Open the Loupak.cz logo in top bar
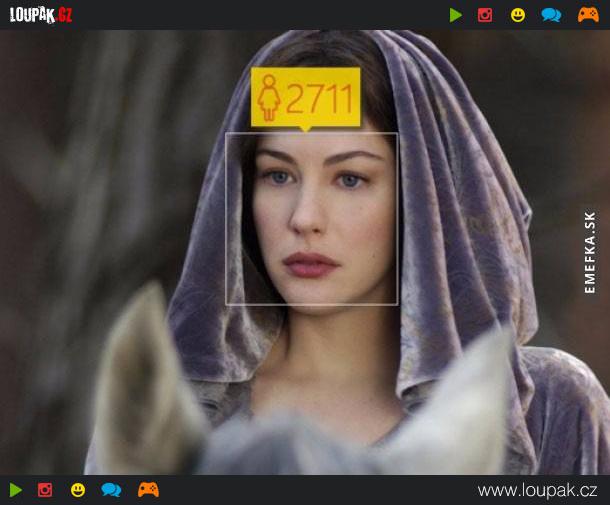This screenshot has width=610, height=505. (x=41, y=15)
